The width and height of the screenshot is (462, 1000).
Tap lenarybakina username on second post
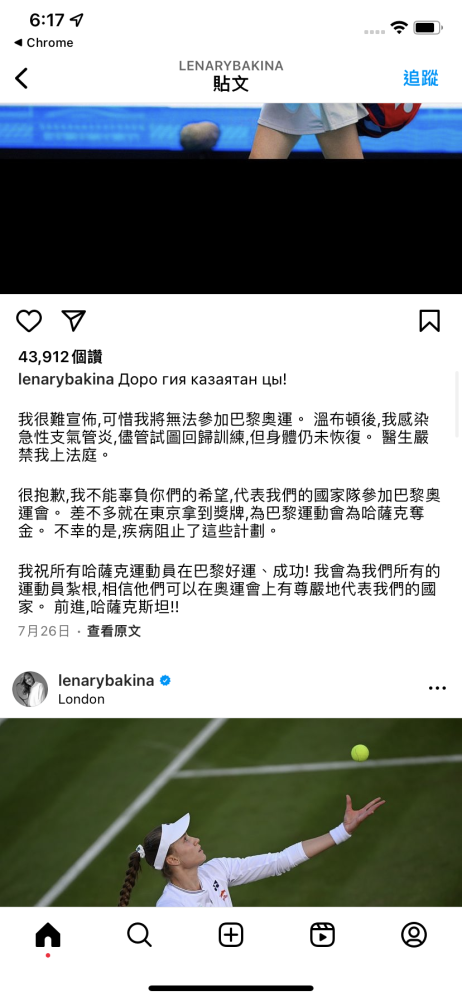tap(106, 680)
